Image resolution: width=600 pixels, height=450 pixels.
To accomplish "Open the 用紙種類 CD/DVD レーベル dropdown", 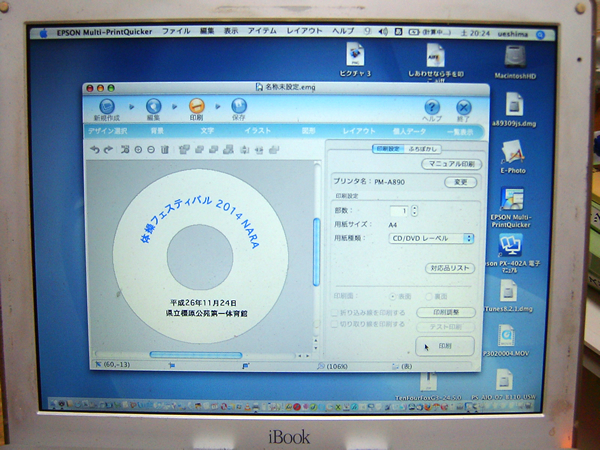I will 431,238.
